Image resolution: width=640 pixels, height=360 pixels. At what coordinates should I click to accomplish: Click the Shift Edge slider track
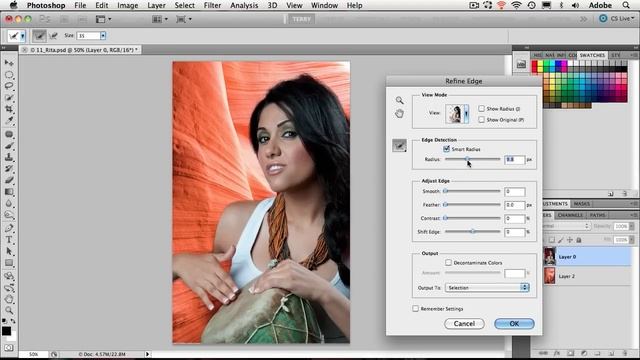click(473, 231)
